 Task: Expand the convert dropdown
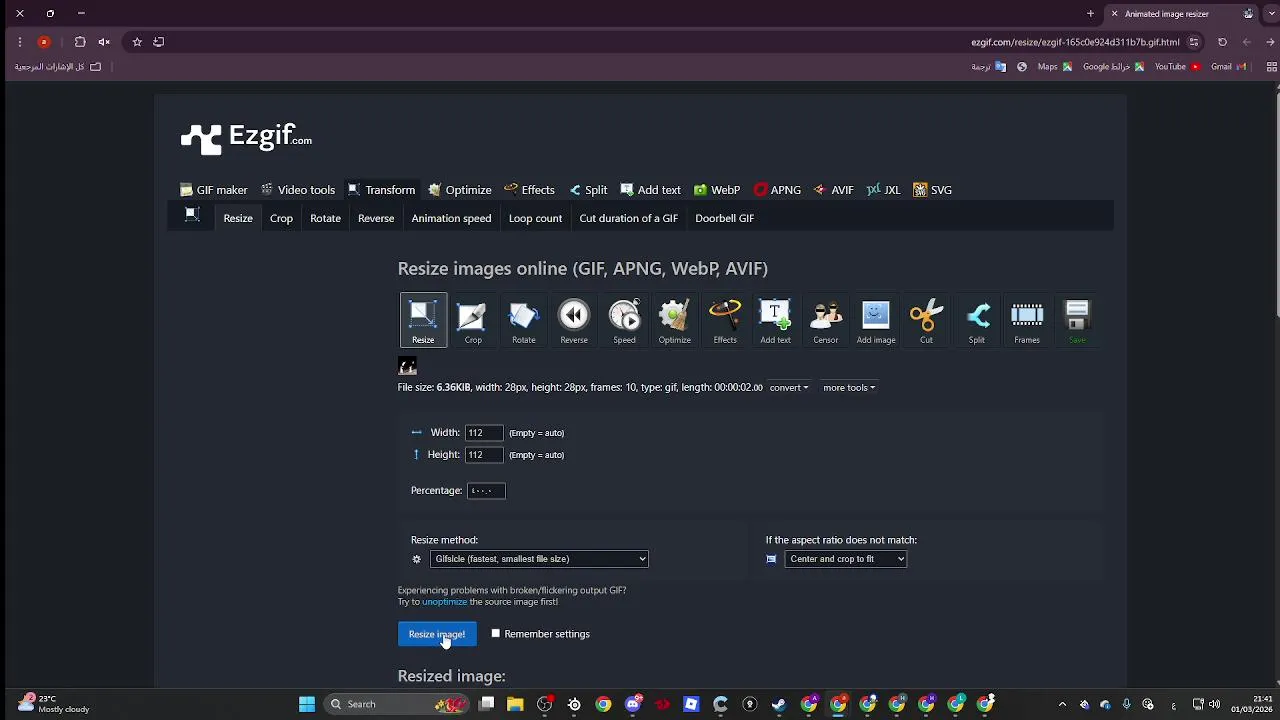pos(789,387)
